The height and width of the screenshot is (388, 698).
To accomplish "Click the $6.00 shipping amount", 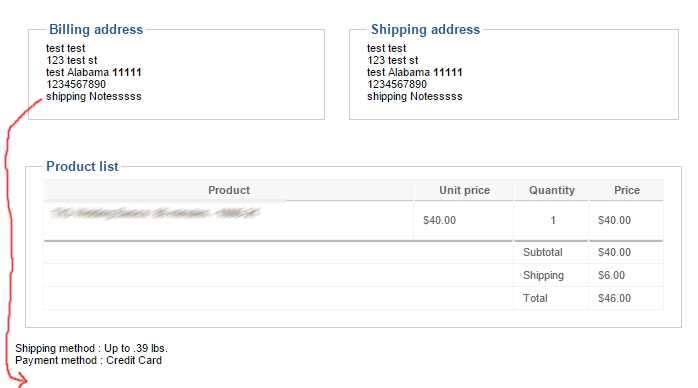I will pyautogui.click(x=611, y=275).
